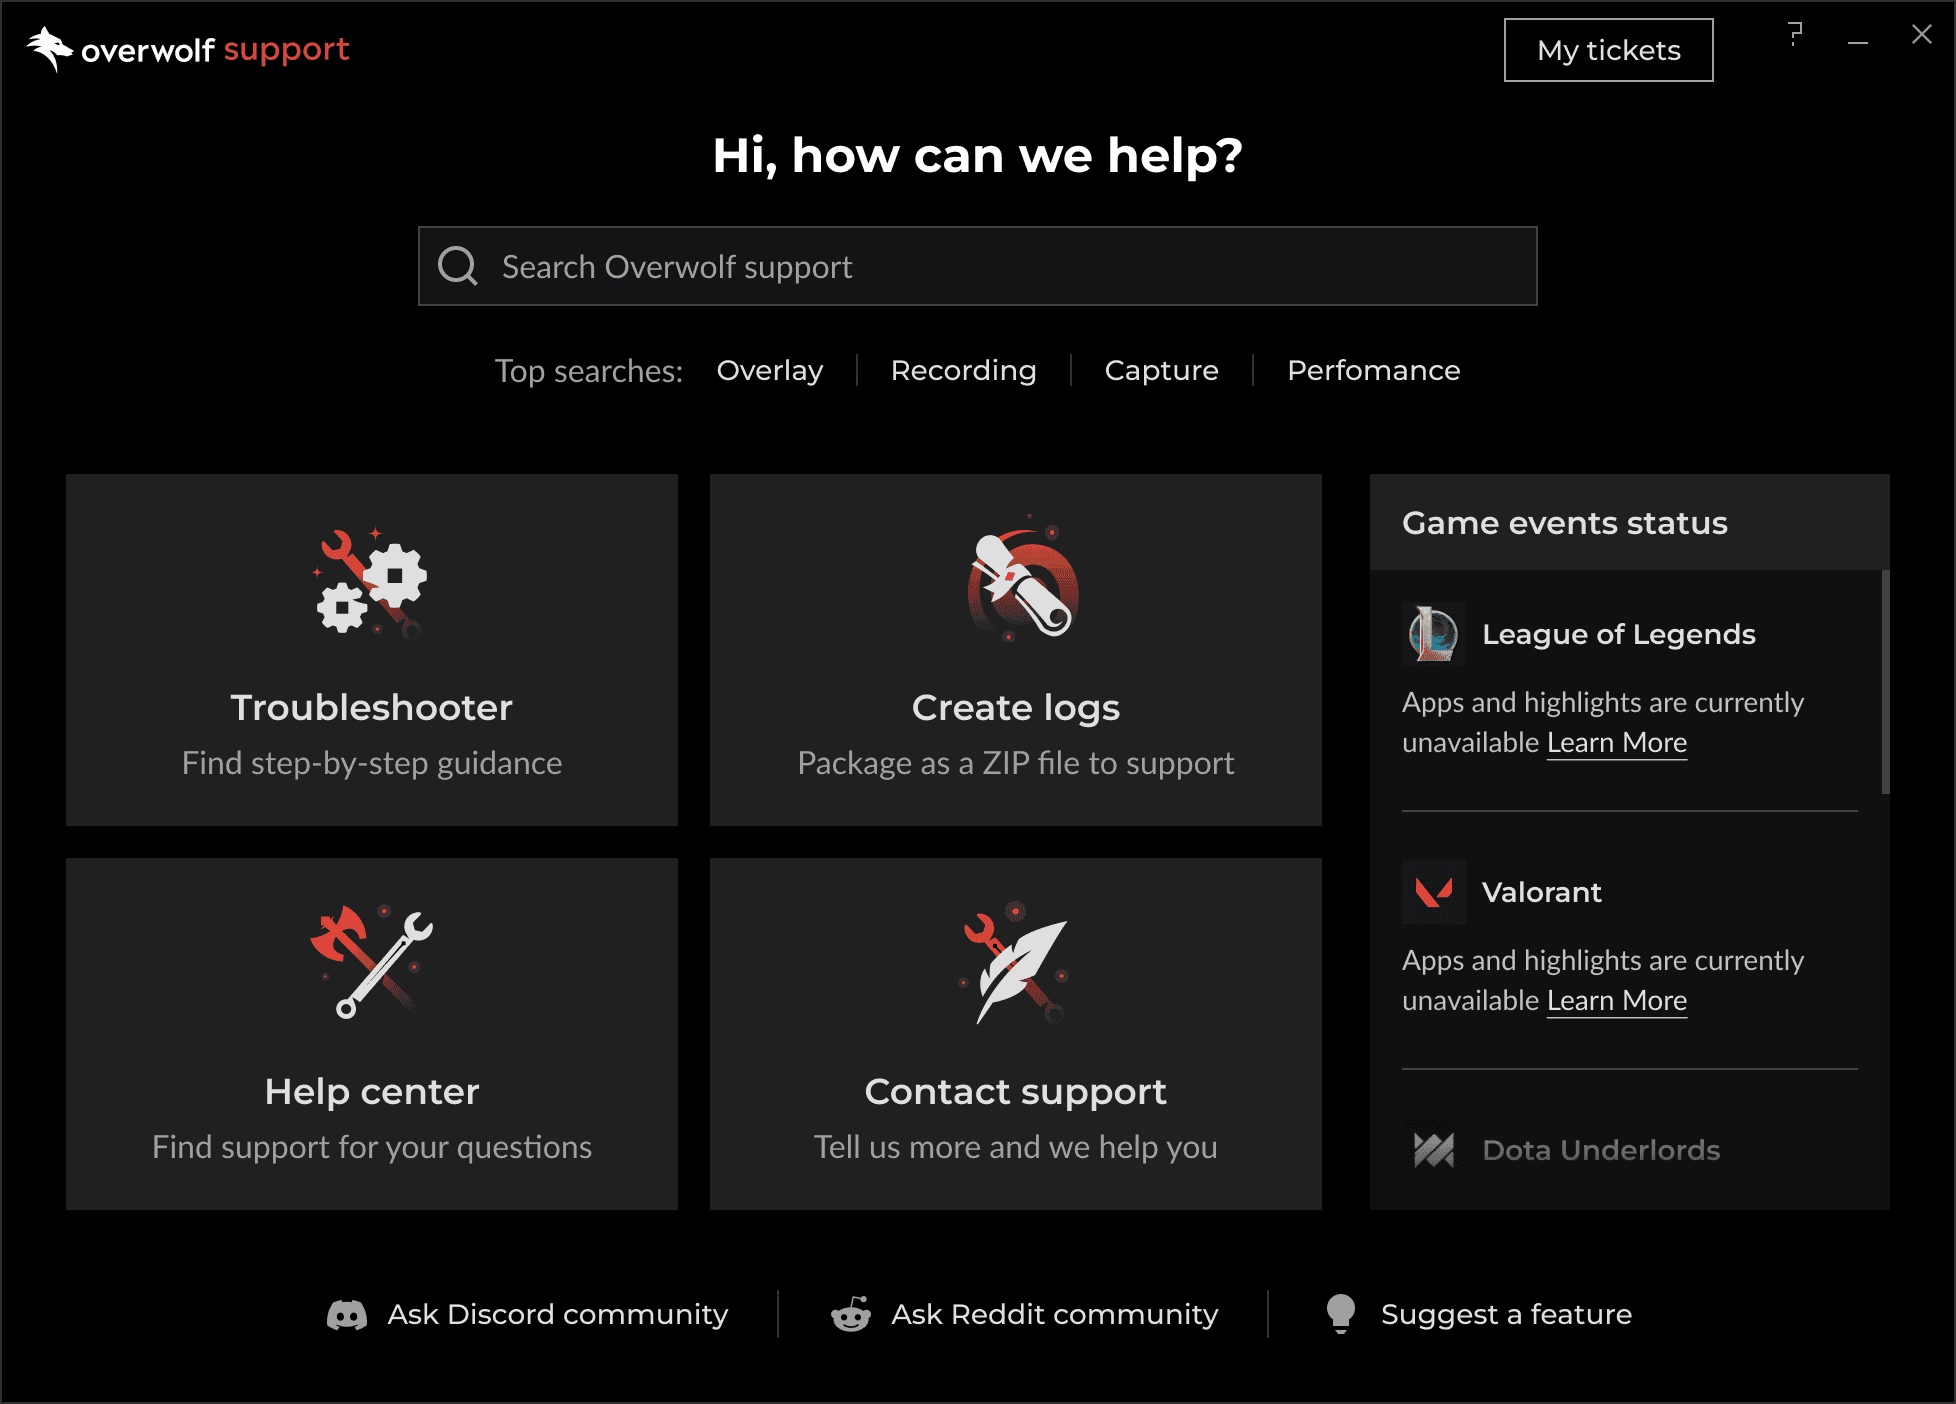Click the Reddit alien icon
1956x1404 pixels.
[851, 1314]
